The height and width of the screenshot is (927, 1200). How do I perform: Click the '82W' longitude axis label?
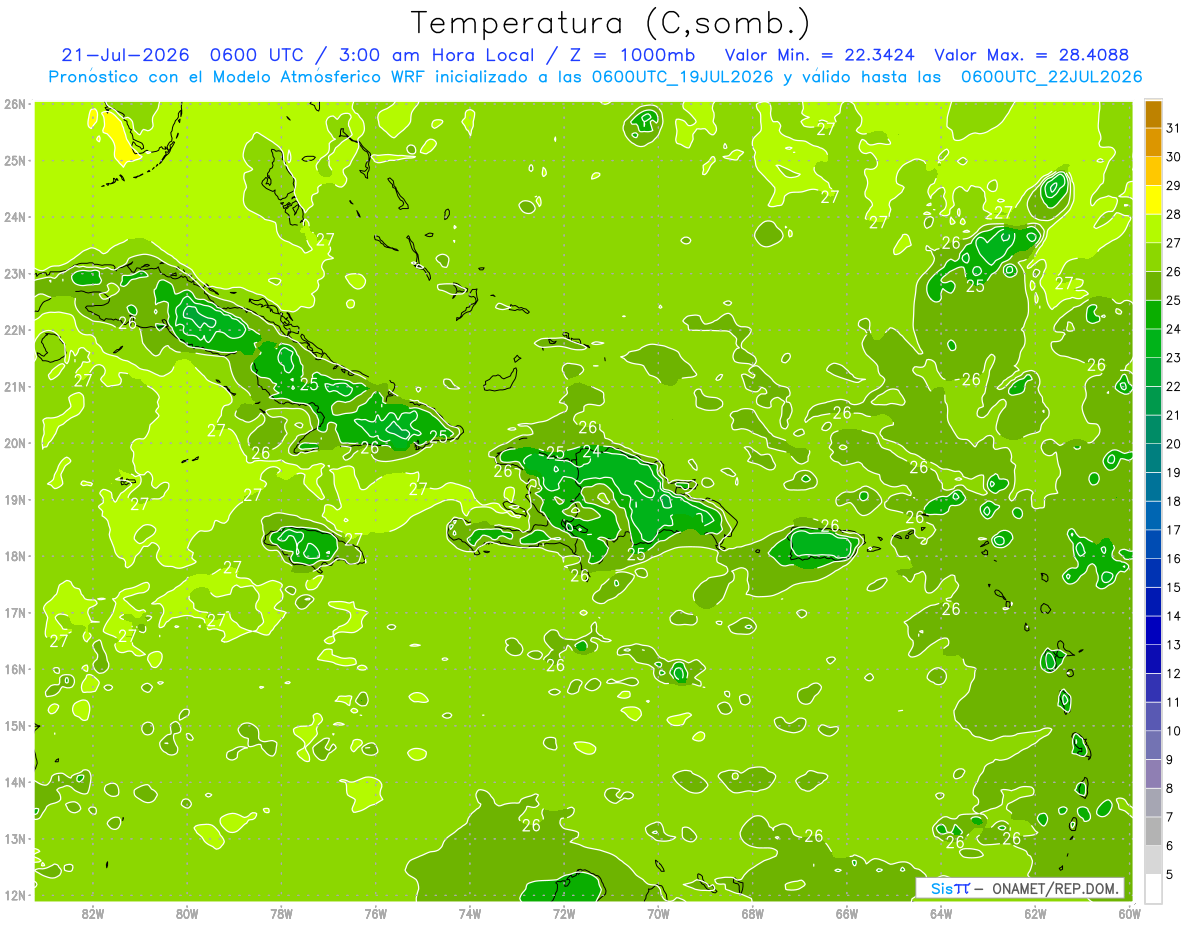93,913
